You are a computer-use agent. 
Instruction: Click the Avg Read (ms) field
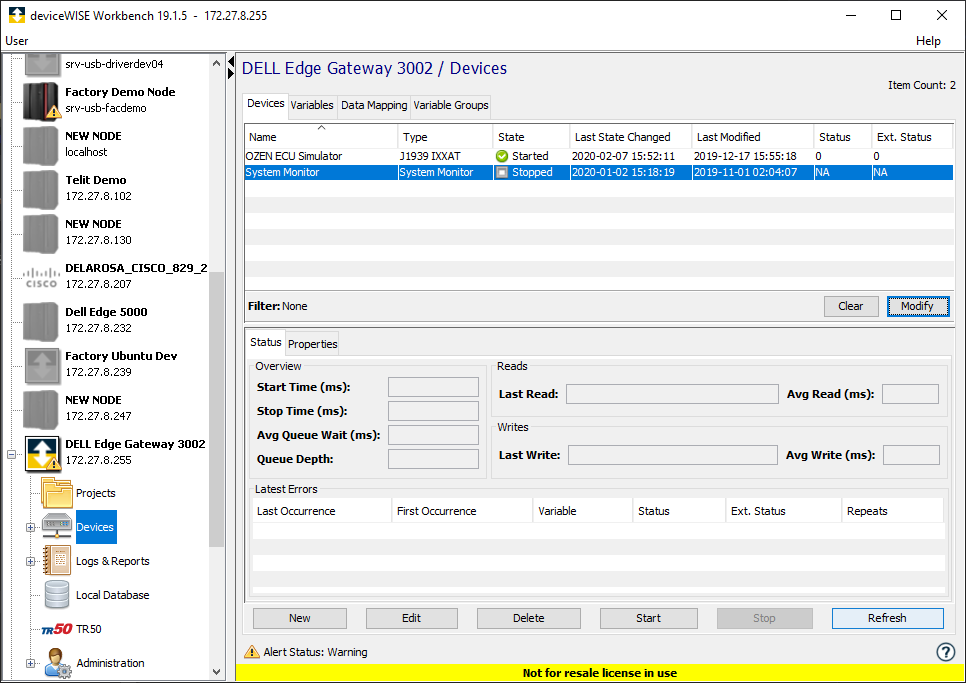[x=911, y=394]
